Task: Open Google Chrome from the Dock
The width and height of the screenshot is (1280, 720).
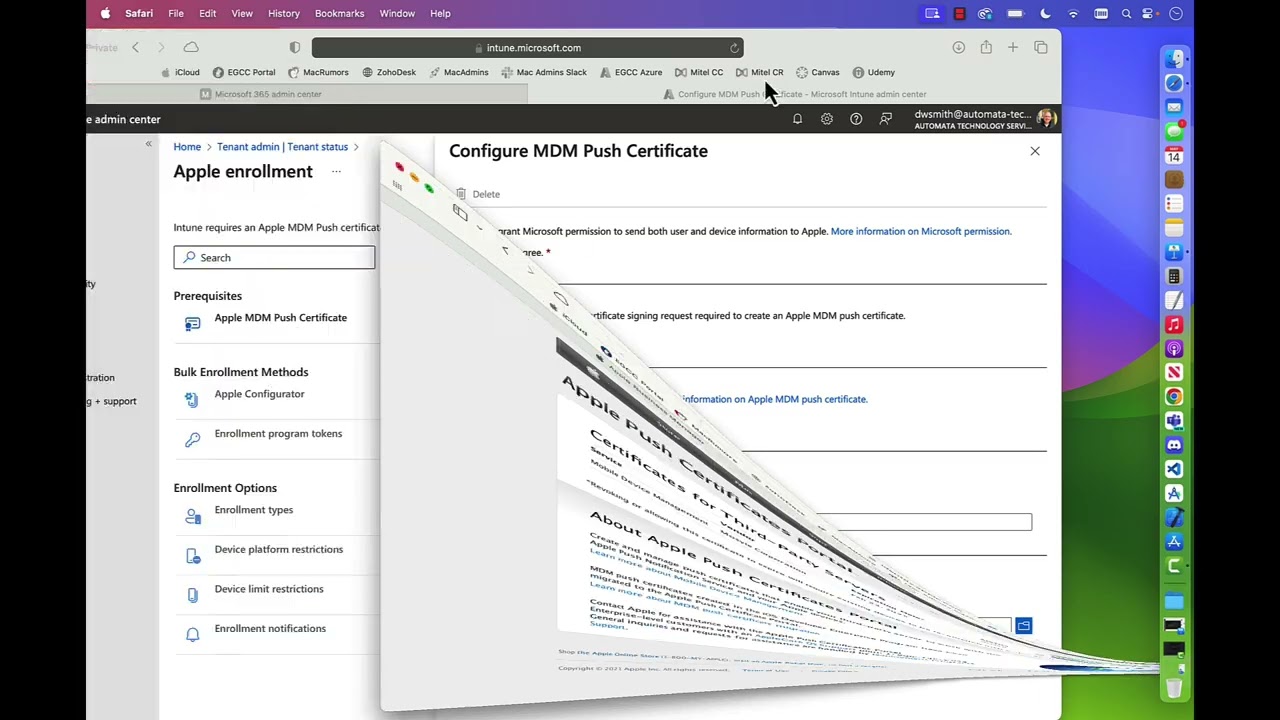Action: 1174,397
